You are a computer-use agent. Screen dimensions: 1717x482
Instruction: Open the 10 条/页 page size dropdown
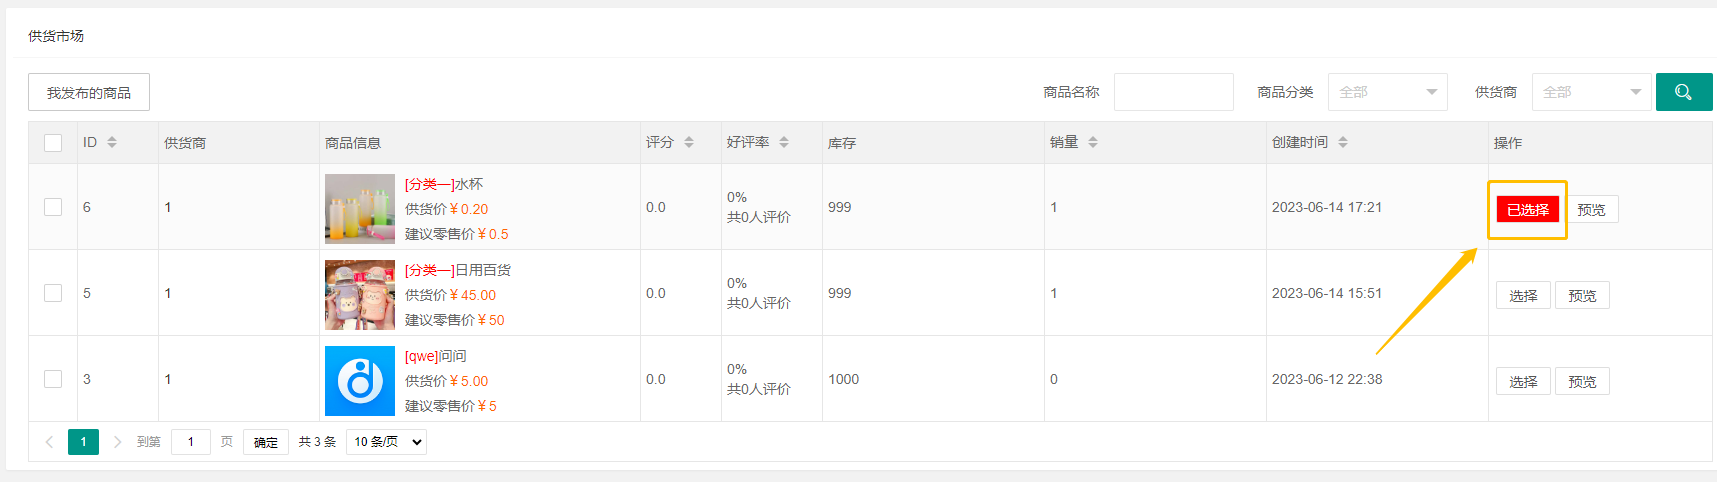(386, 442)
